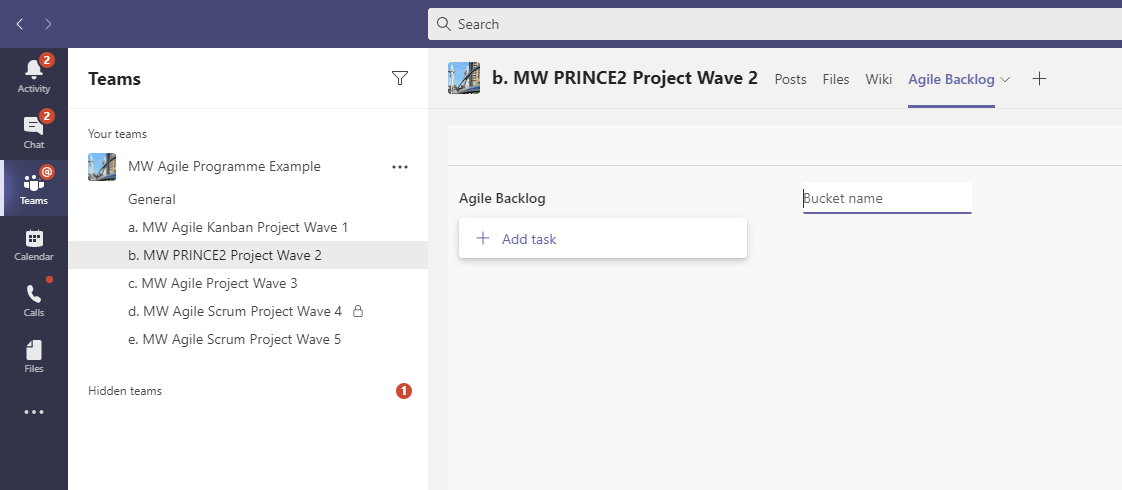Open the Files icon in sidebar
Screen dimensions: 1122x490
[34, 356]
